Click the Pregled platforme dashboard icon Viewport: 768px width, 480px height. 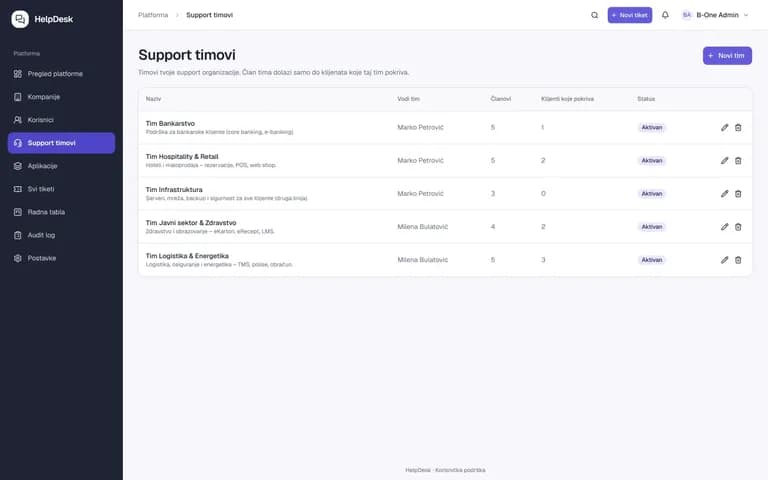click(18, 74)
